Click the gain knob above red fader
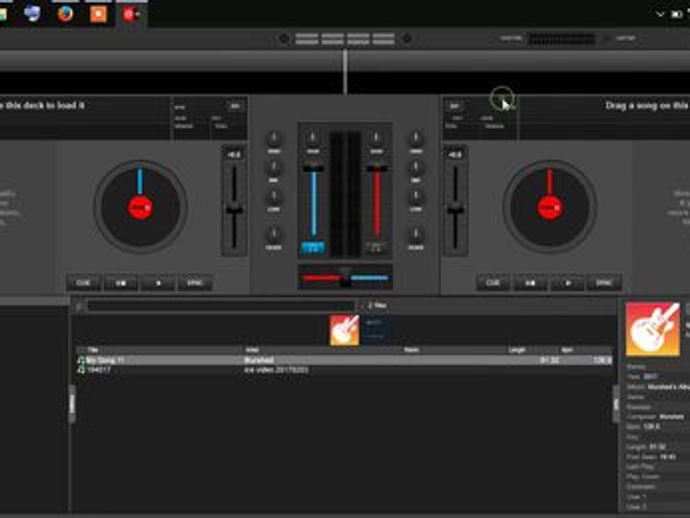This screenshot has height=518, width=690. (376, 138)
